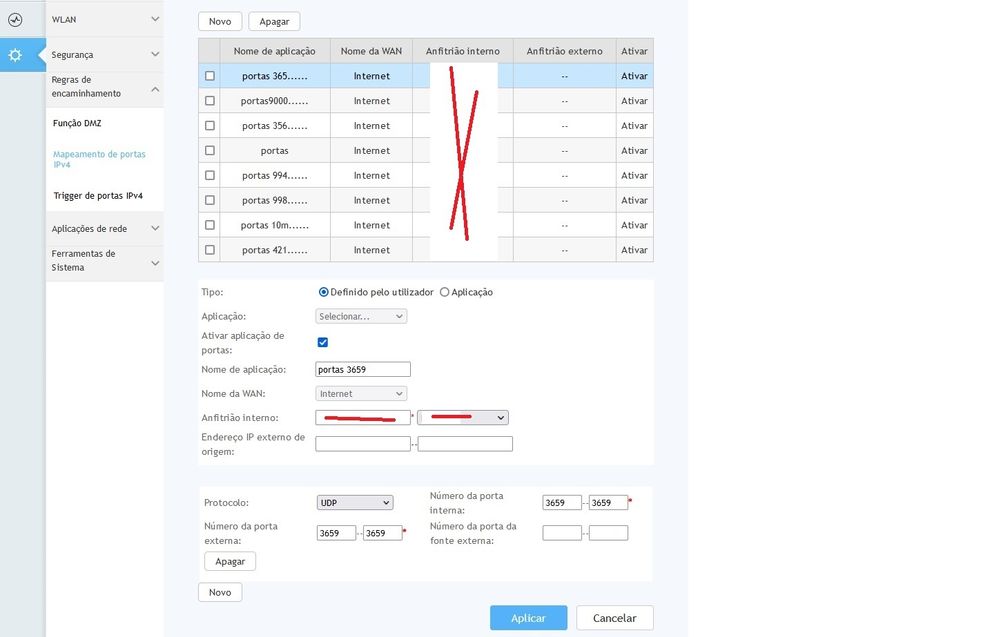Select Mapeamento de portas IPv4 link
The height and width of the screenshot is (637, 999).
click(x=99, y=159)
